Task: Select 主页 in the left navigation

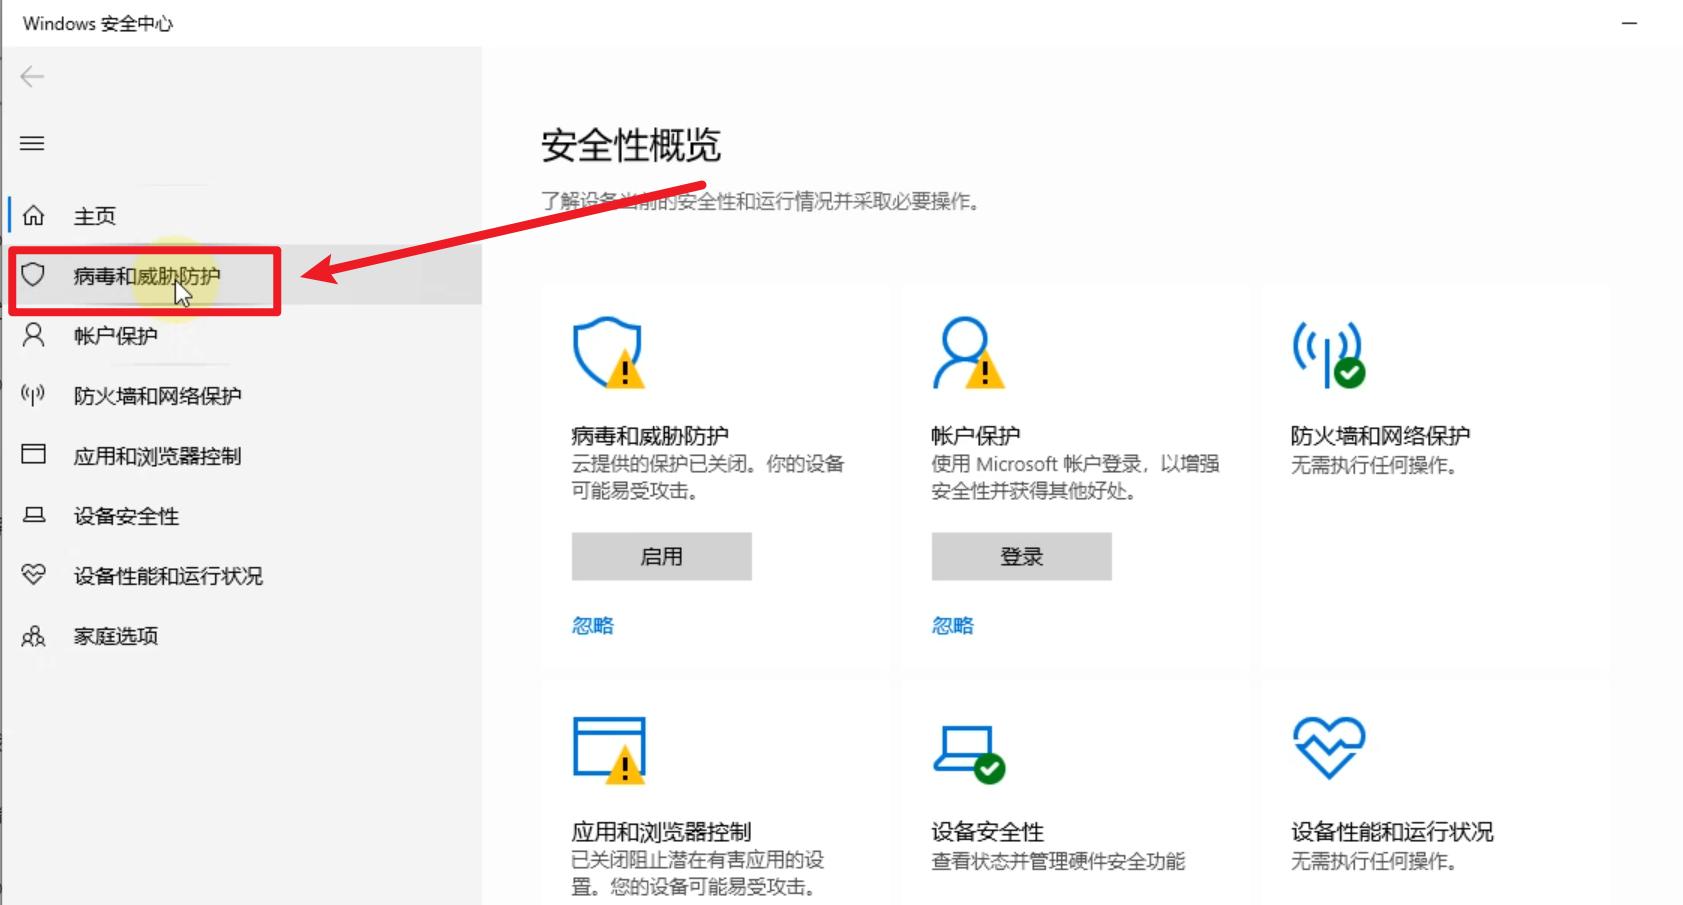Action: pyautogui.click(x=92, y=215)
